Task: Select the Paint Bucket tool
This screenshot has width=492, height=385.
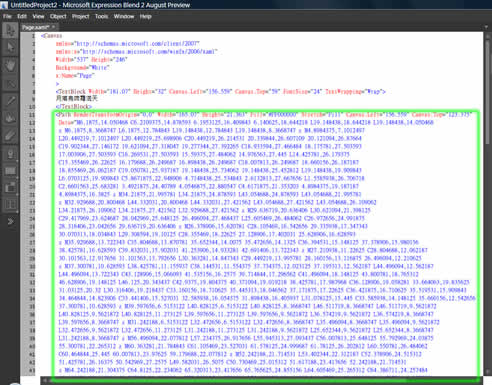Action: point(10,118)
